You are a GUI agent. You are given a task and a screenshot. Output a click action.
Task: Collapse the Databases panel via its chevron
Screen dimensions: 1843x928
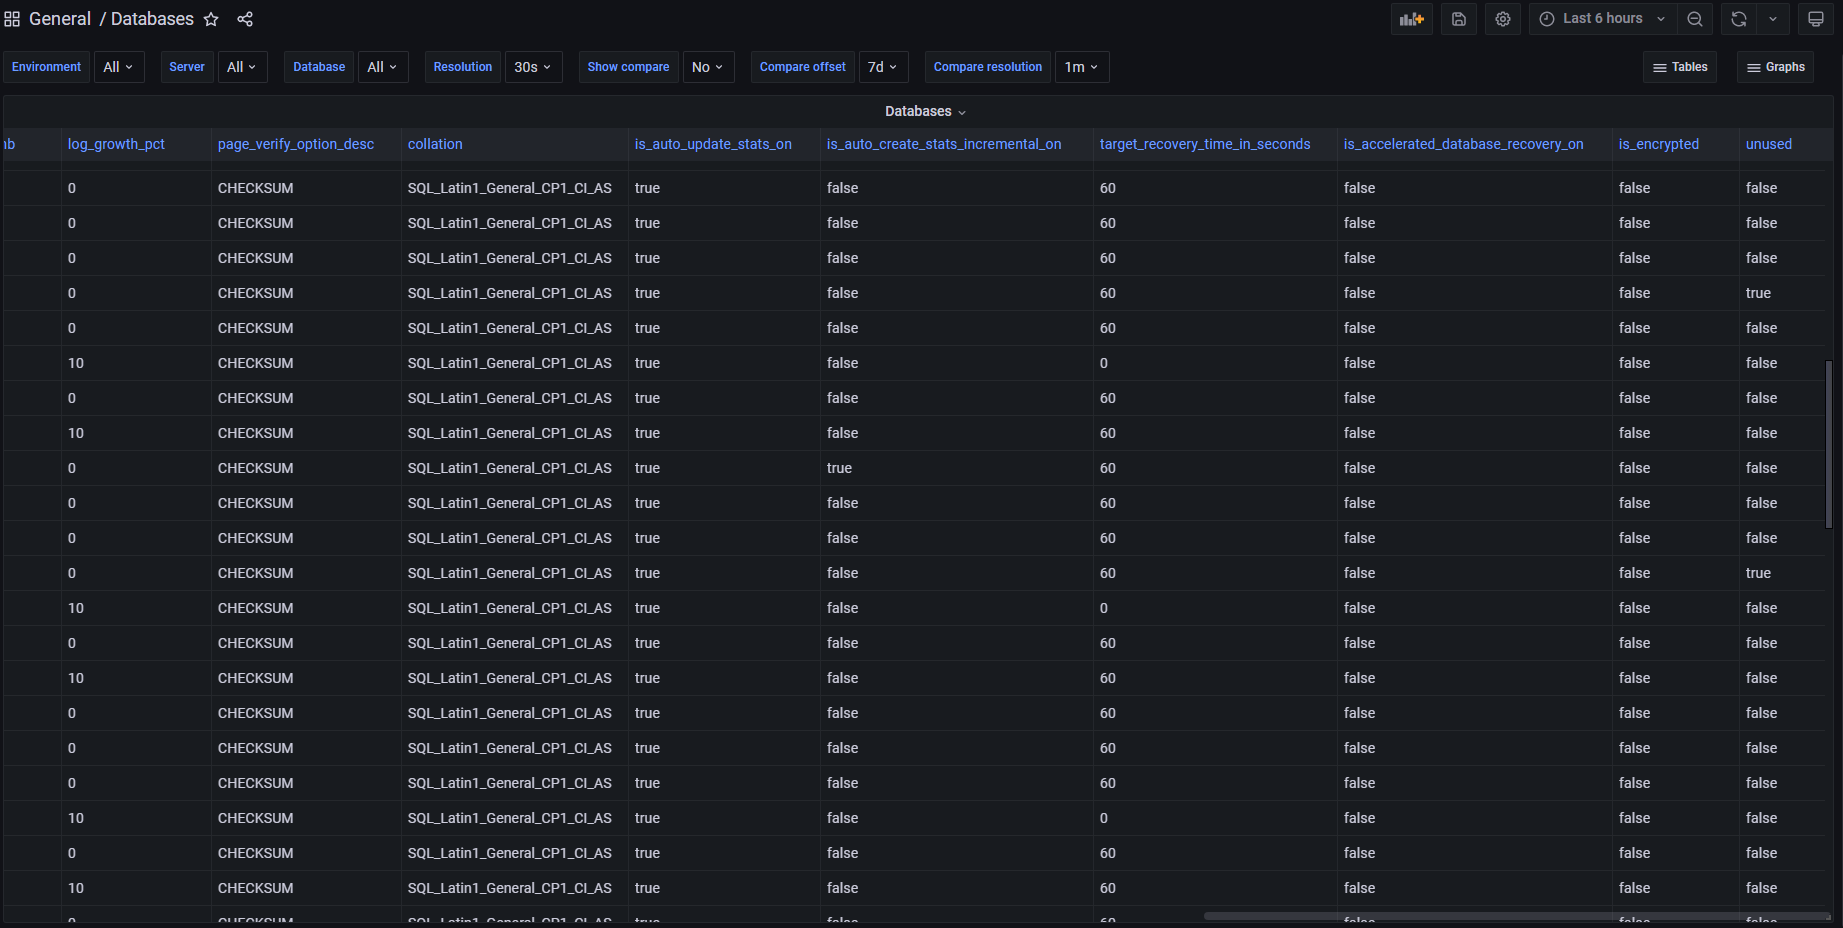click(x=962, y=111)
